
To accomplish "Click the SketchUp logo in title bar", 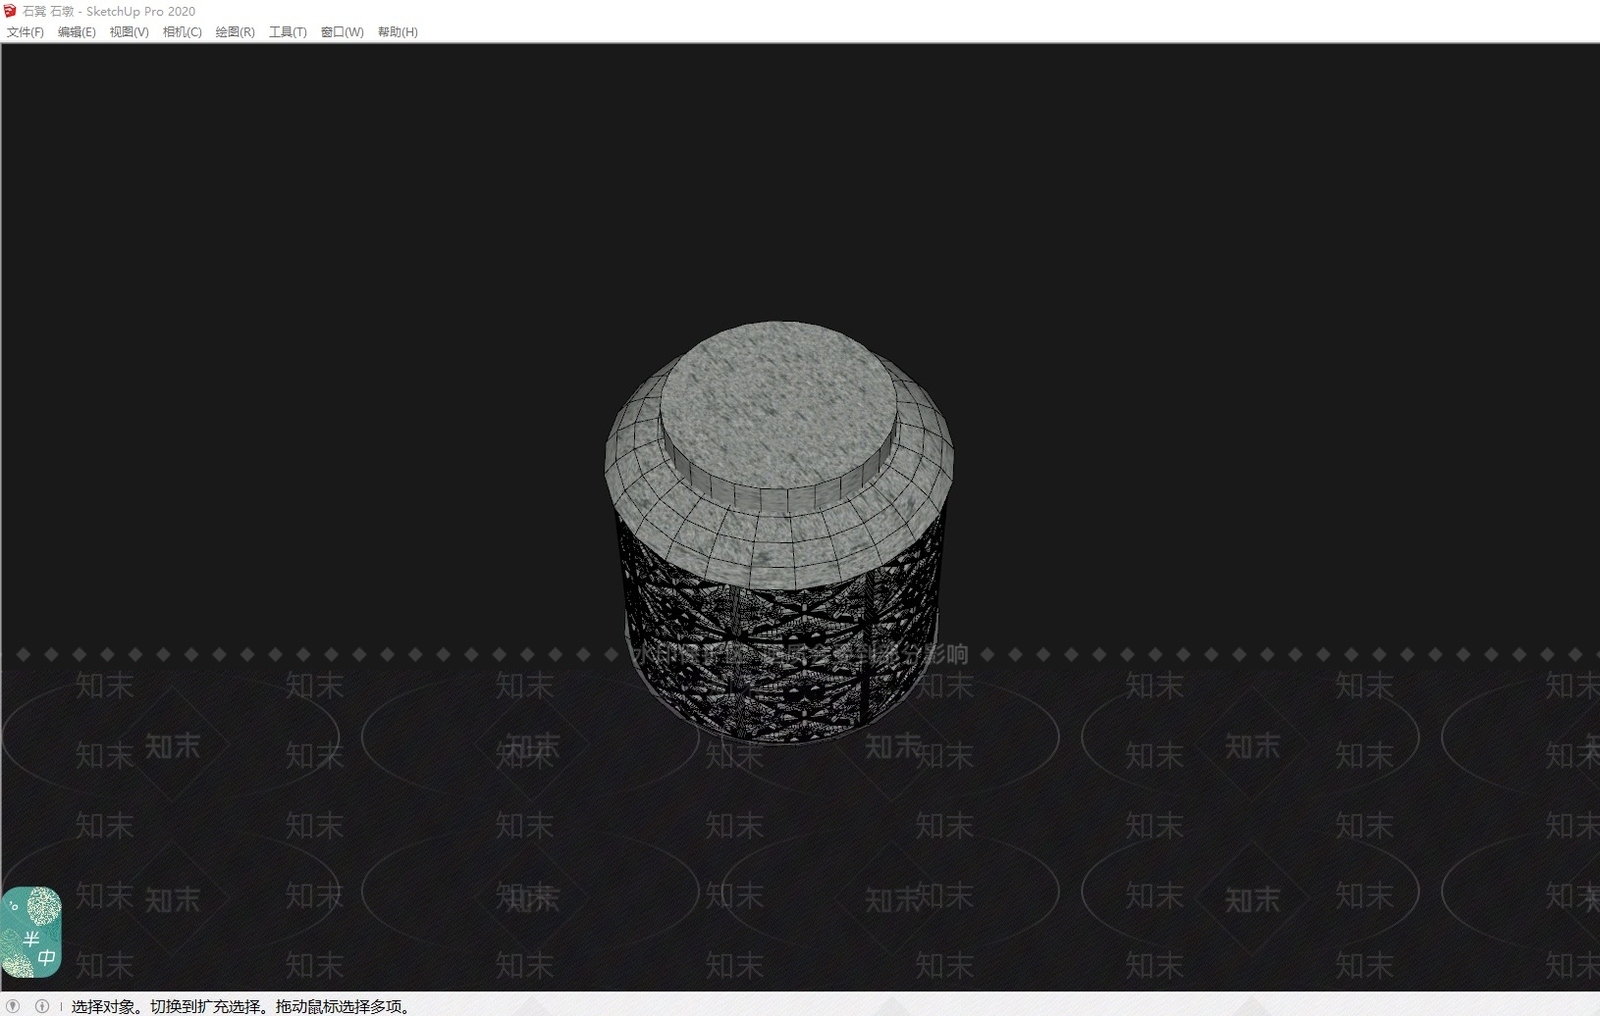I will (x=10, y=11).
